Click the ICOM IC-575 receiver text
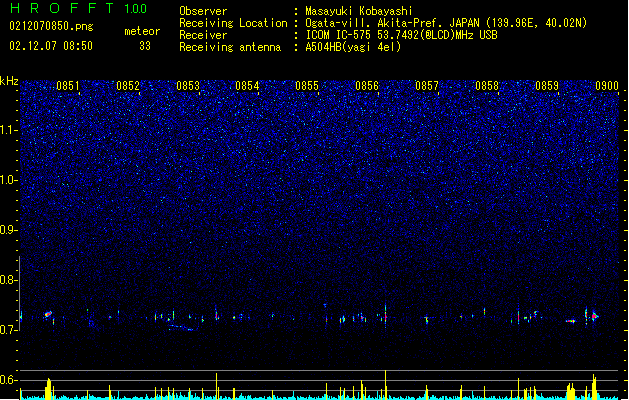This screenshot has height=400, width=629. tap(402, 35)
